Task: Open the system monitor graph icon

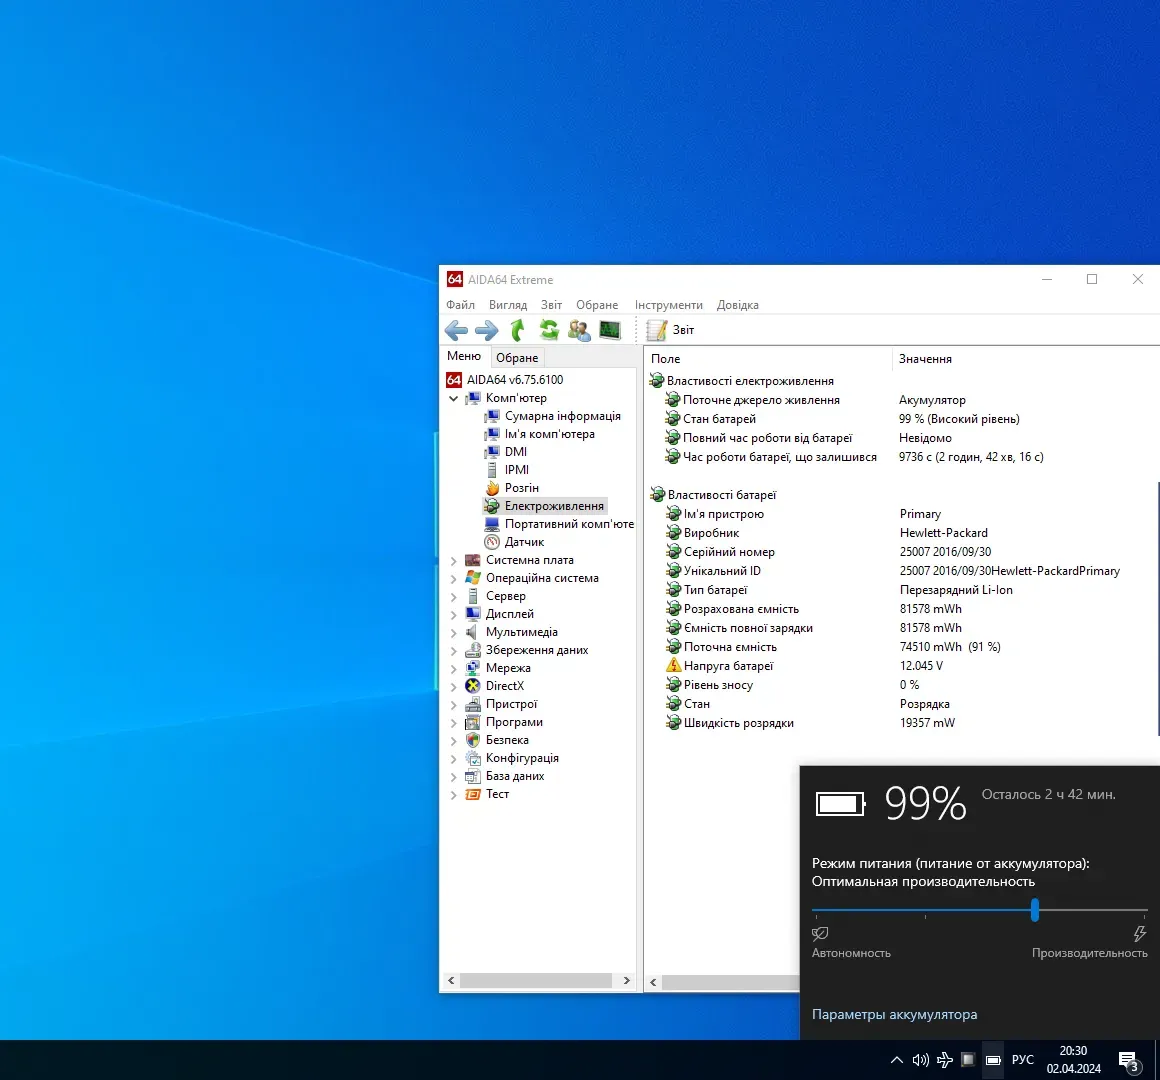Action: point(610,330)
